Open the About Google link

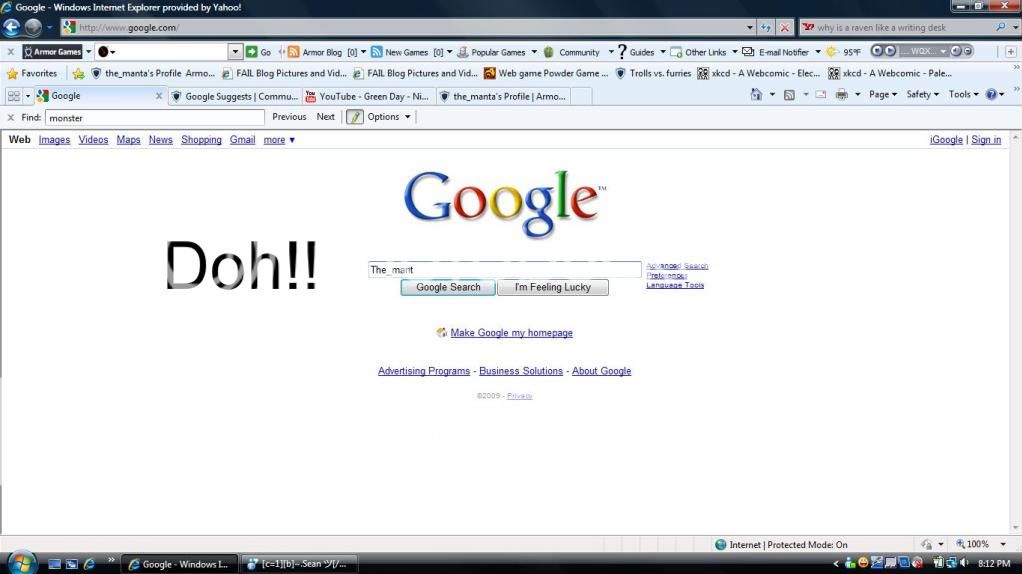point(602,371)
